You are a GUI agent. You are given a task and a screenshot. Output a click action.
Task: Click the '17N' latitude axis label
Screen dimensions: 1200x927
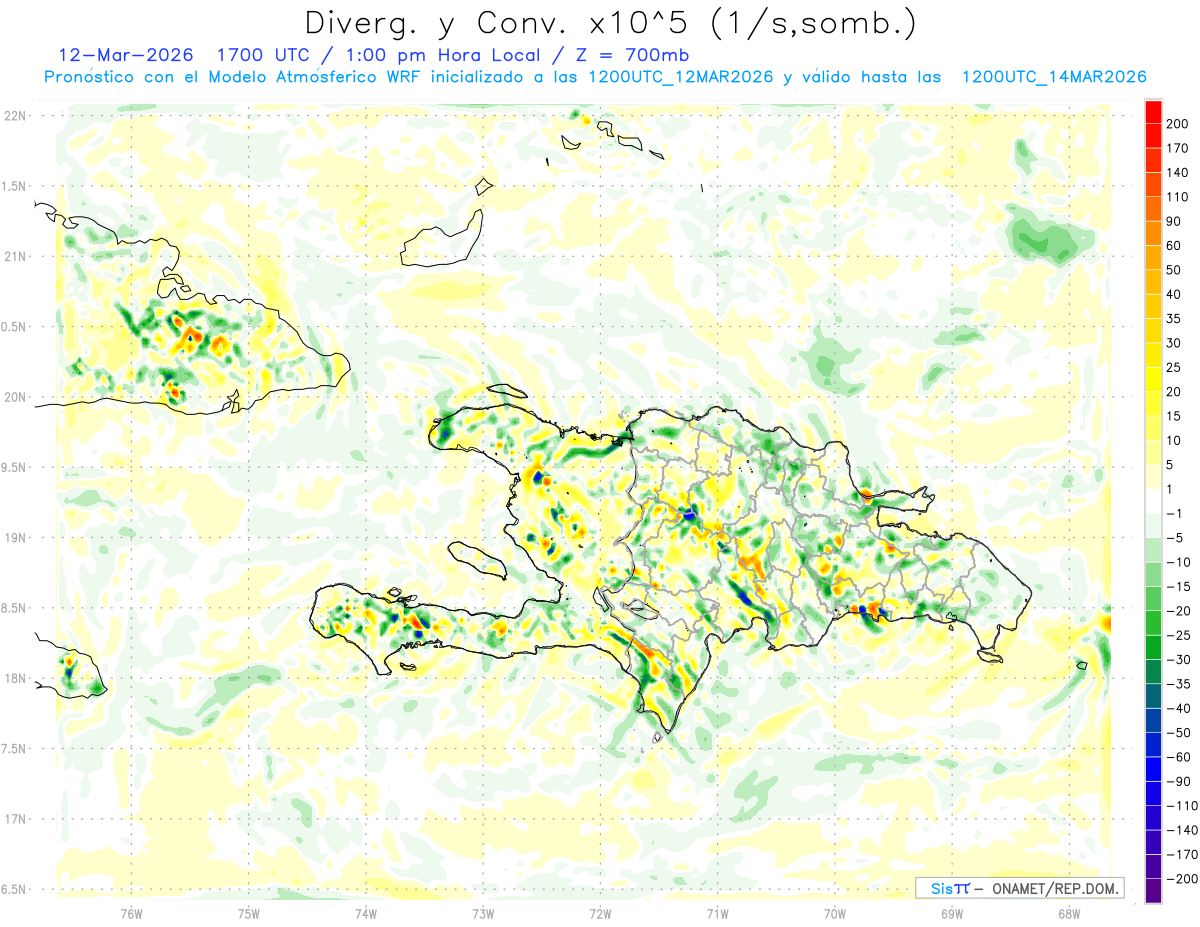point(14,819)
